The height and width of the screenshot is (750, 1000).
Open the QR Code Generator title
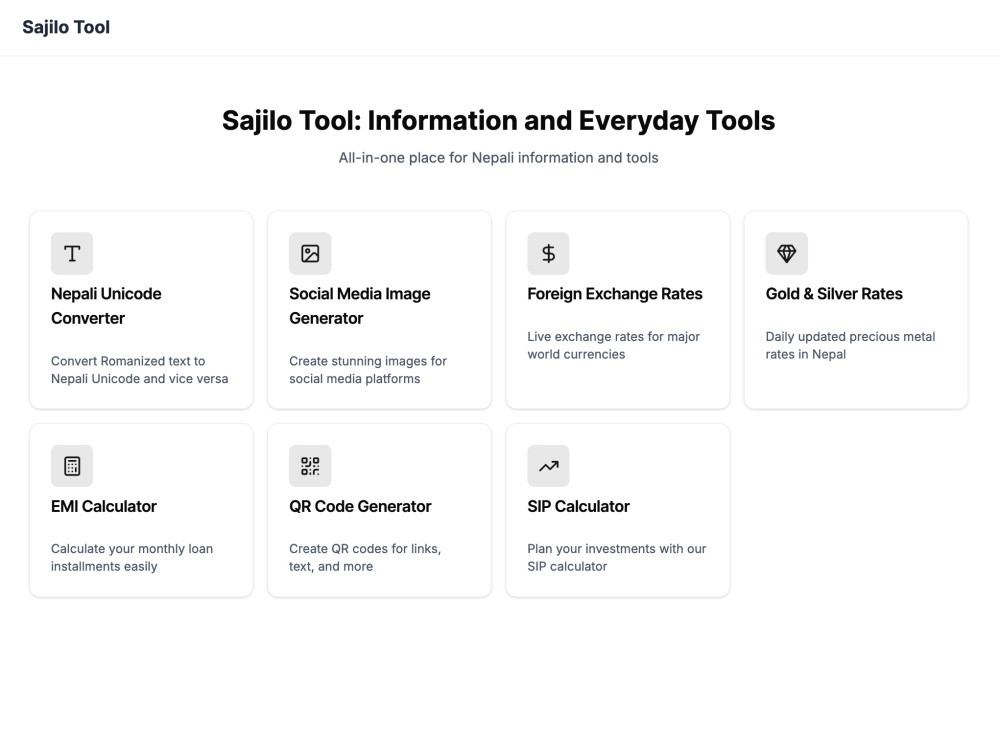(x=360, y=506)
